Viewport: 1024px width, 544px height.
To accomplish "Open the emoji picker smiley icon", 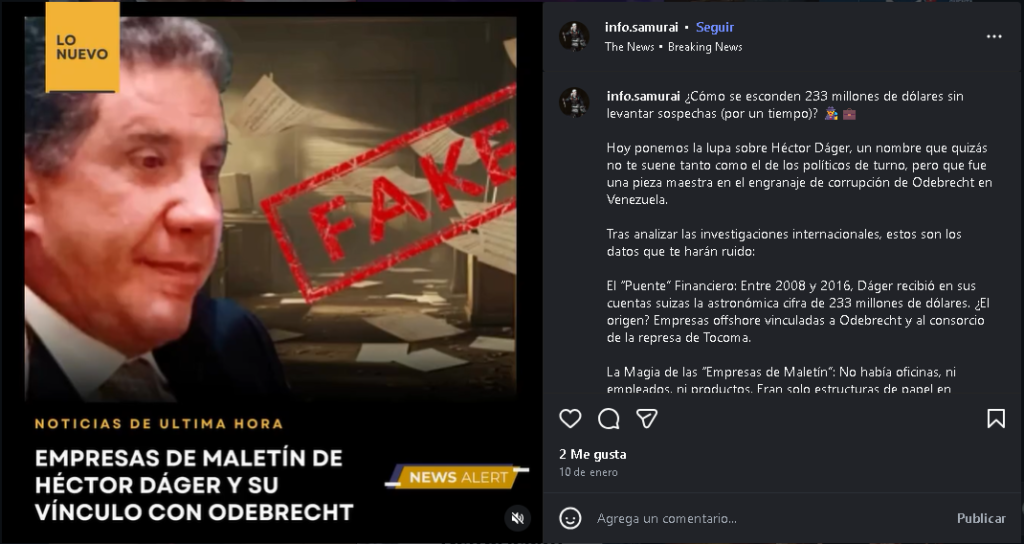I will (x=570, y=519).
